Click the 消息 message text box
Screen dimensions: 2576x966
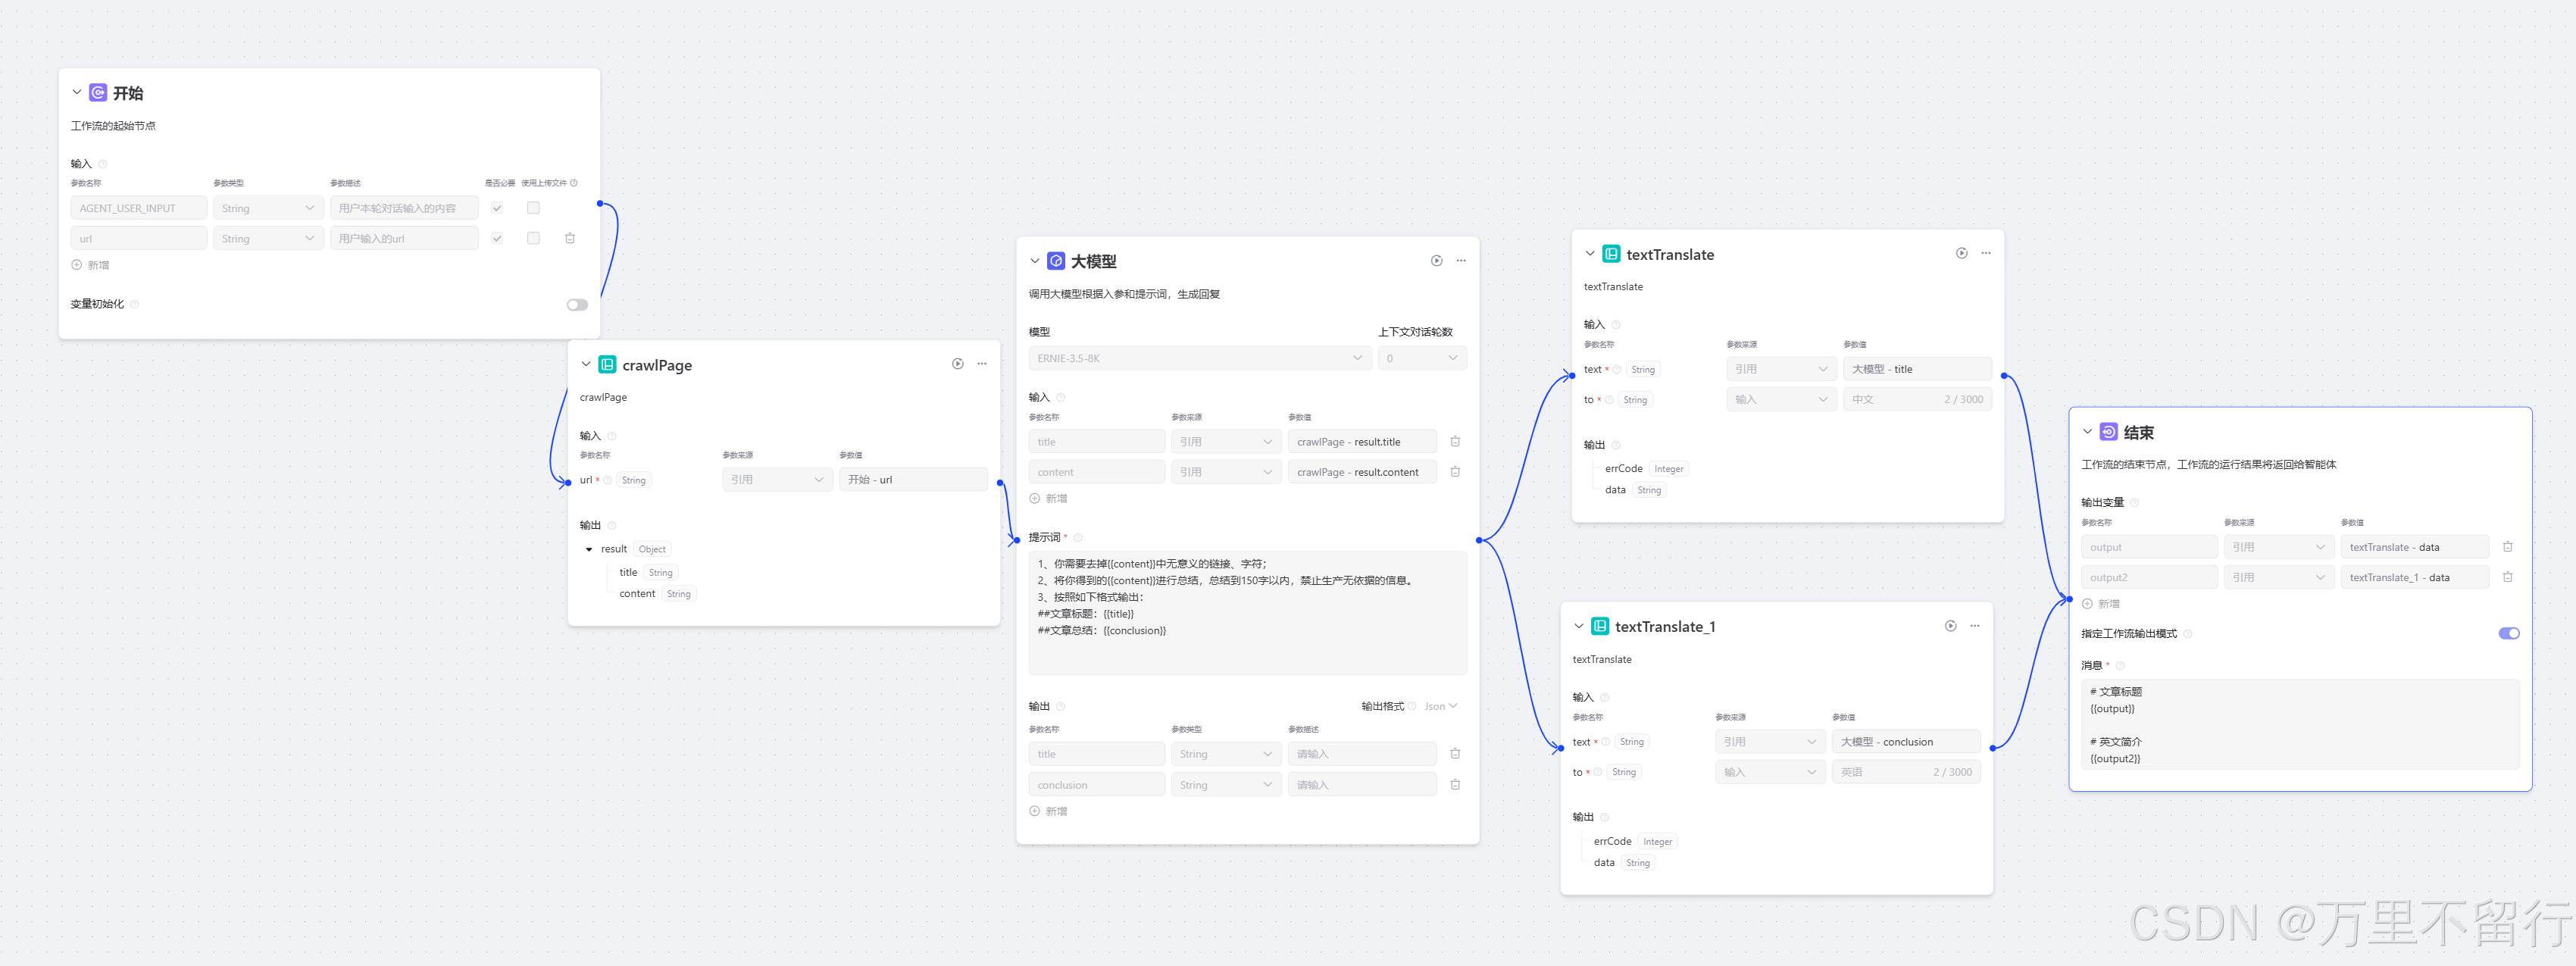(x=2300, y=724)
